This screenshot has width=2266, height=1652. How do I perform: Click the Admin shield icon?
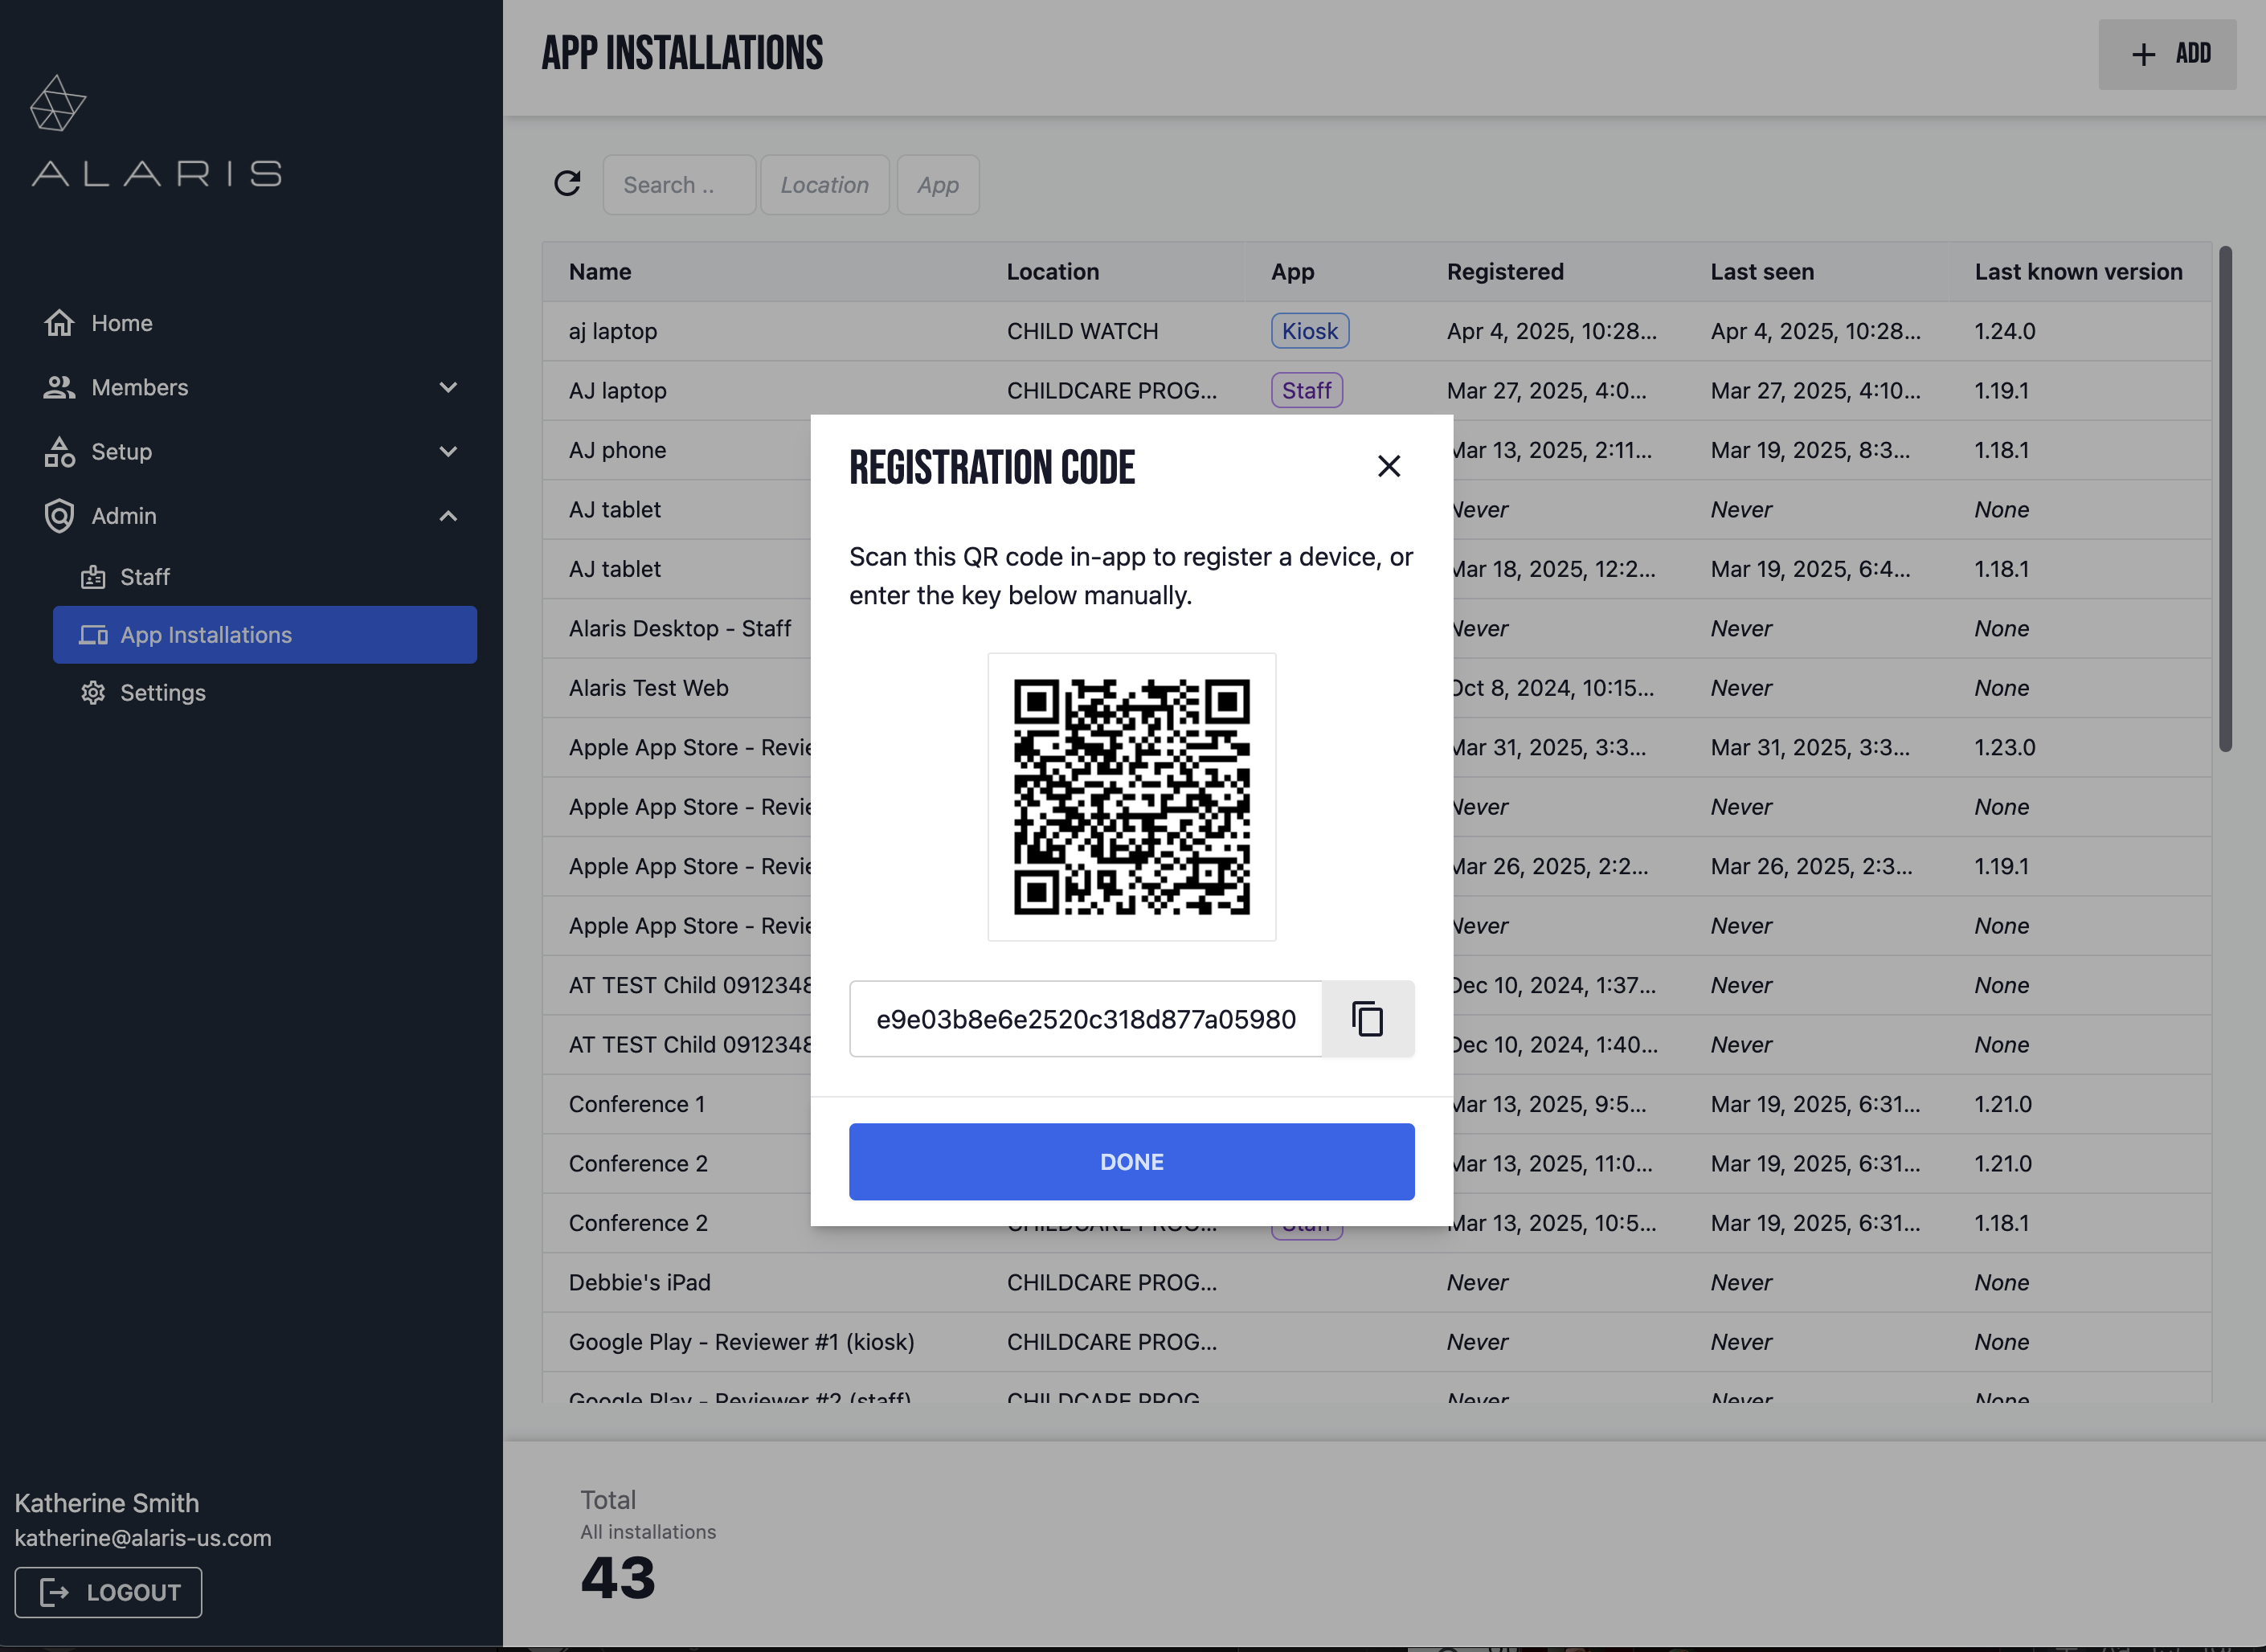point(59,516)
